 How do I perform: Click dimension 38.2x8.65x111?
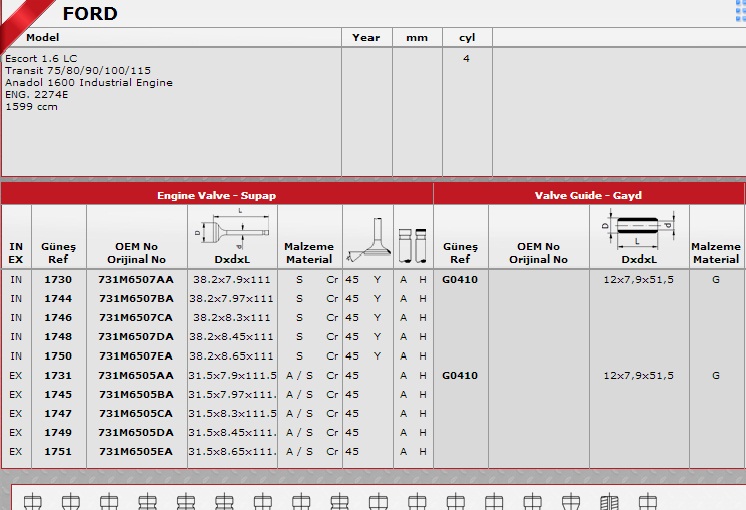click(x=232, y=356)
